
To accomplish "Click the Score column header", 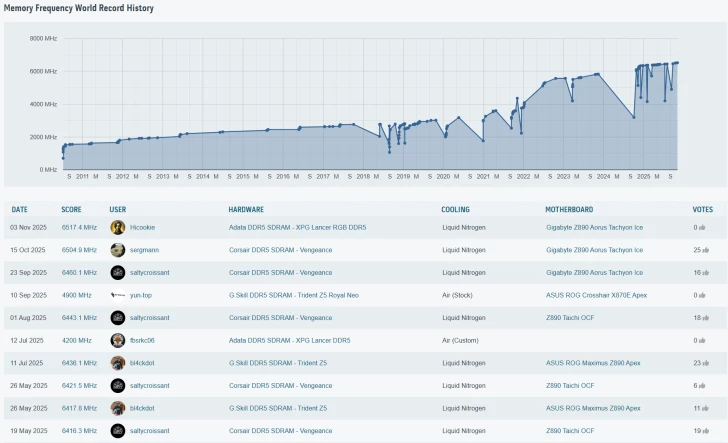I will (71, 210).
